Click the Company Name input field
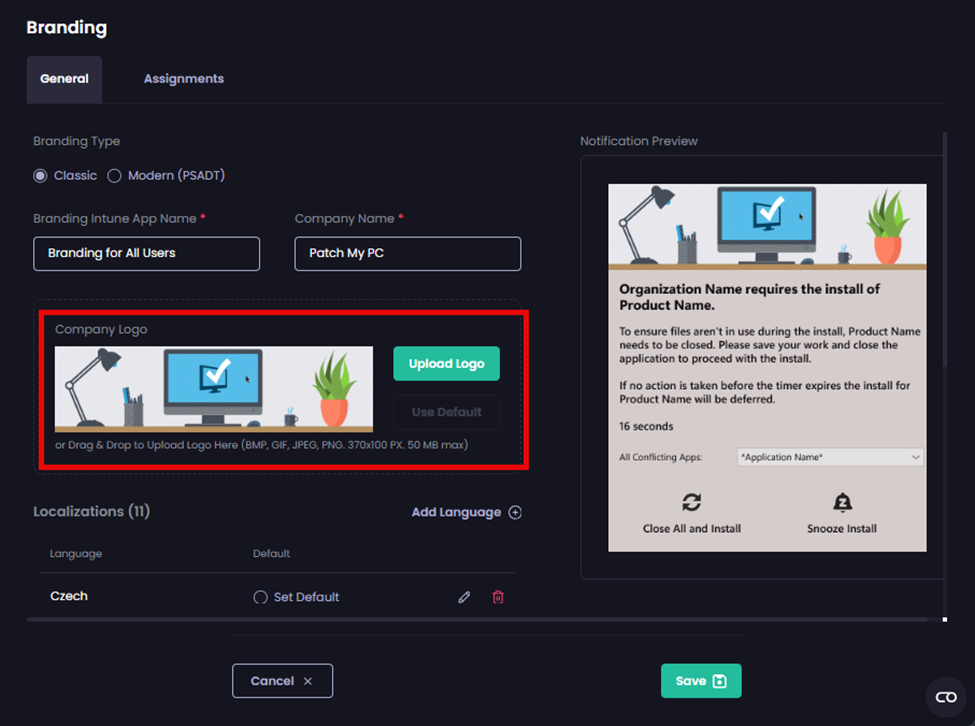Viewport: 975px width, 726px height. click(407, 254)
